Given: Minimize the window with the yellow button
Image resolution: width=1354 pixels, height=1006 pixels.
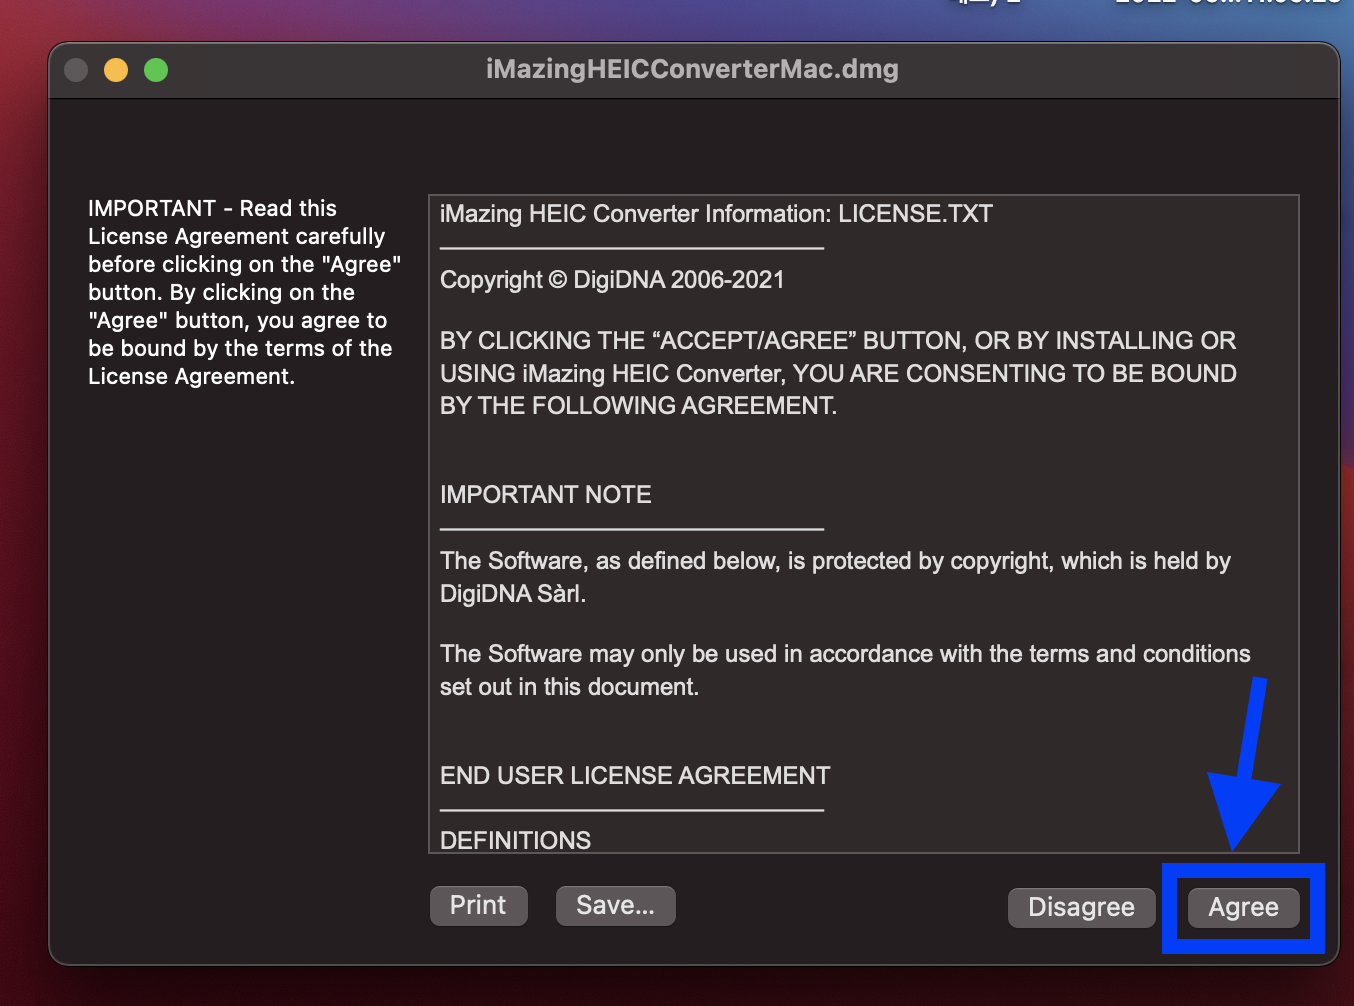Looking at the screenshot, I should point(116,70).
